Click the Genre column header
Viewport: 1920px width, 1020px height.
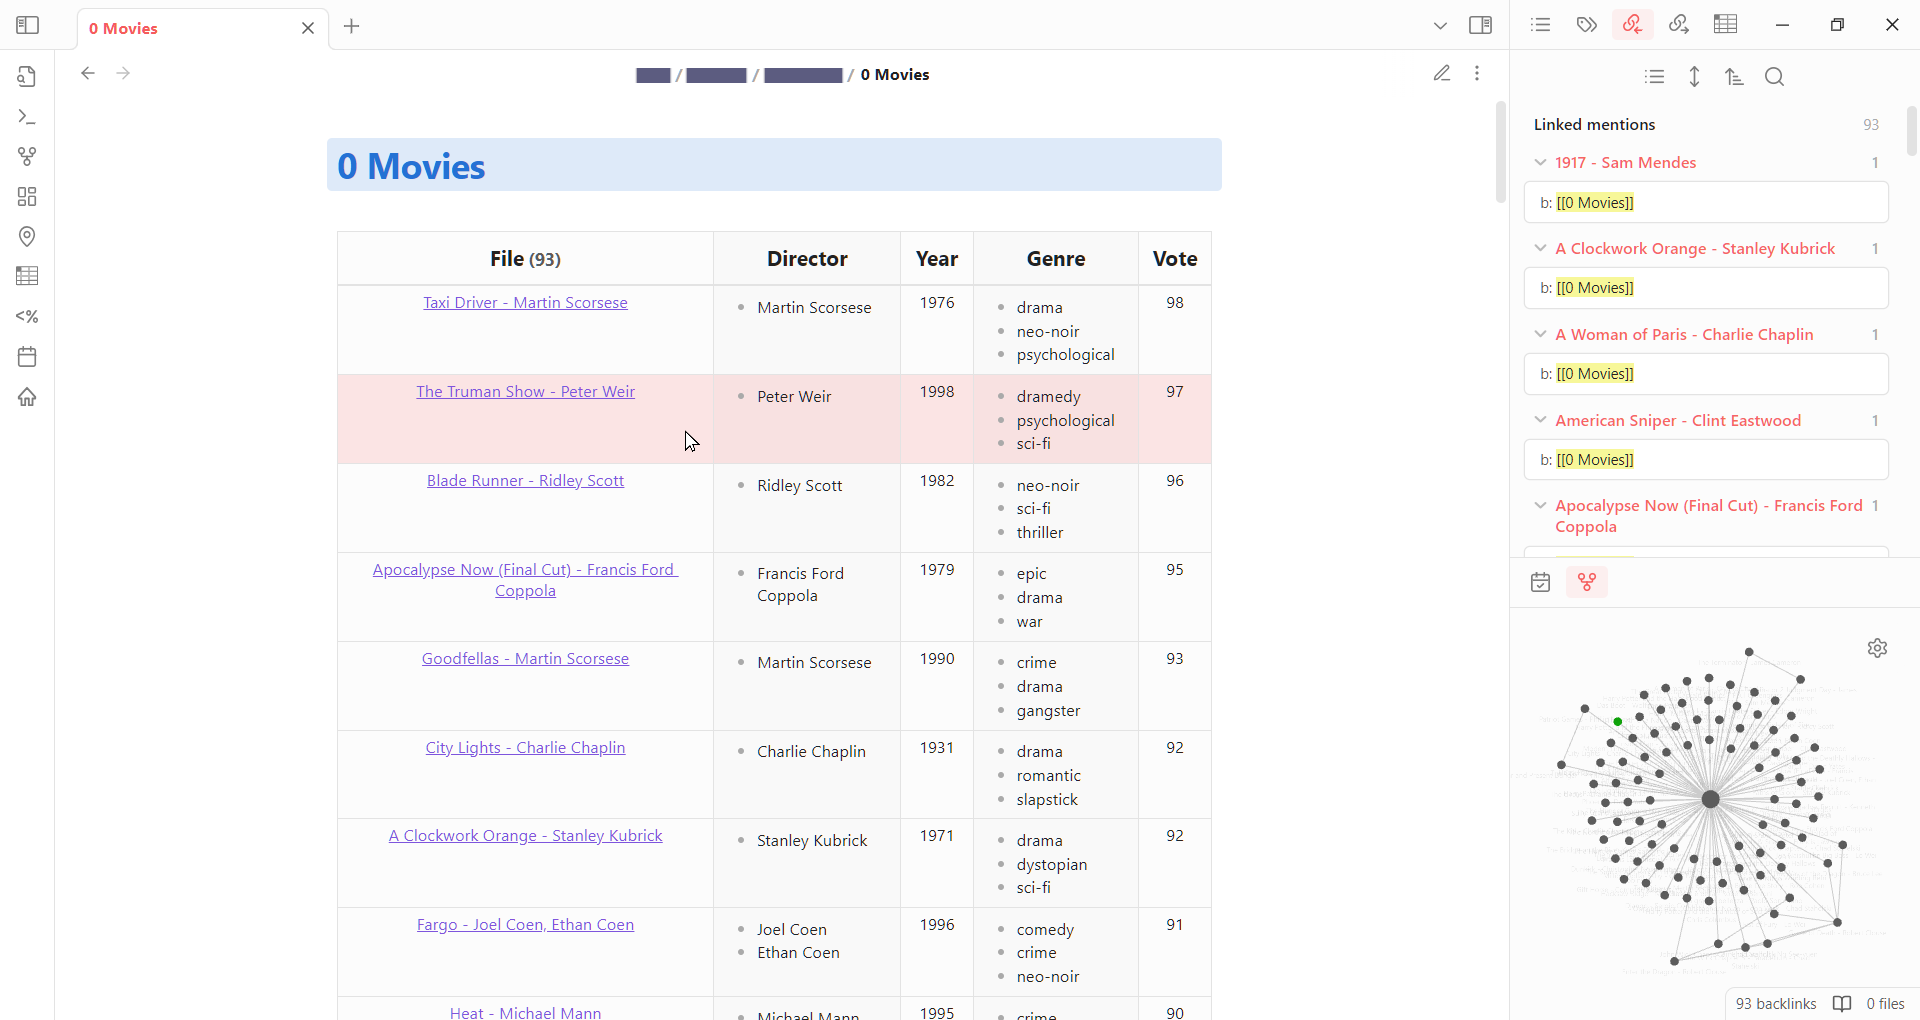tap(1056, 259)
